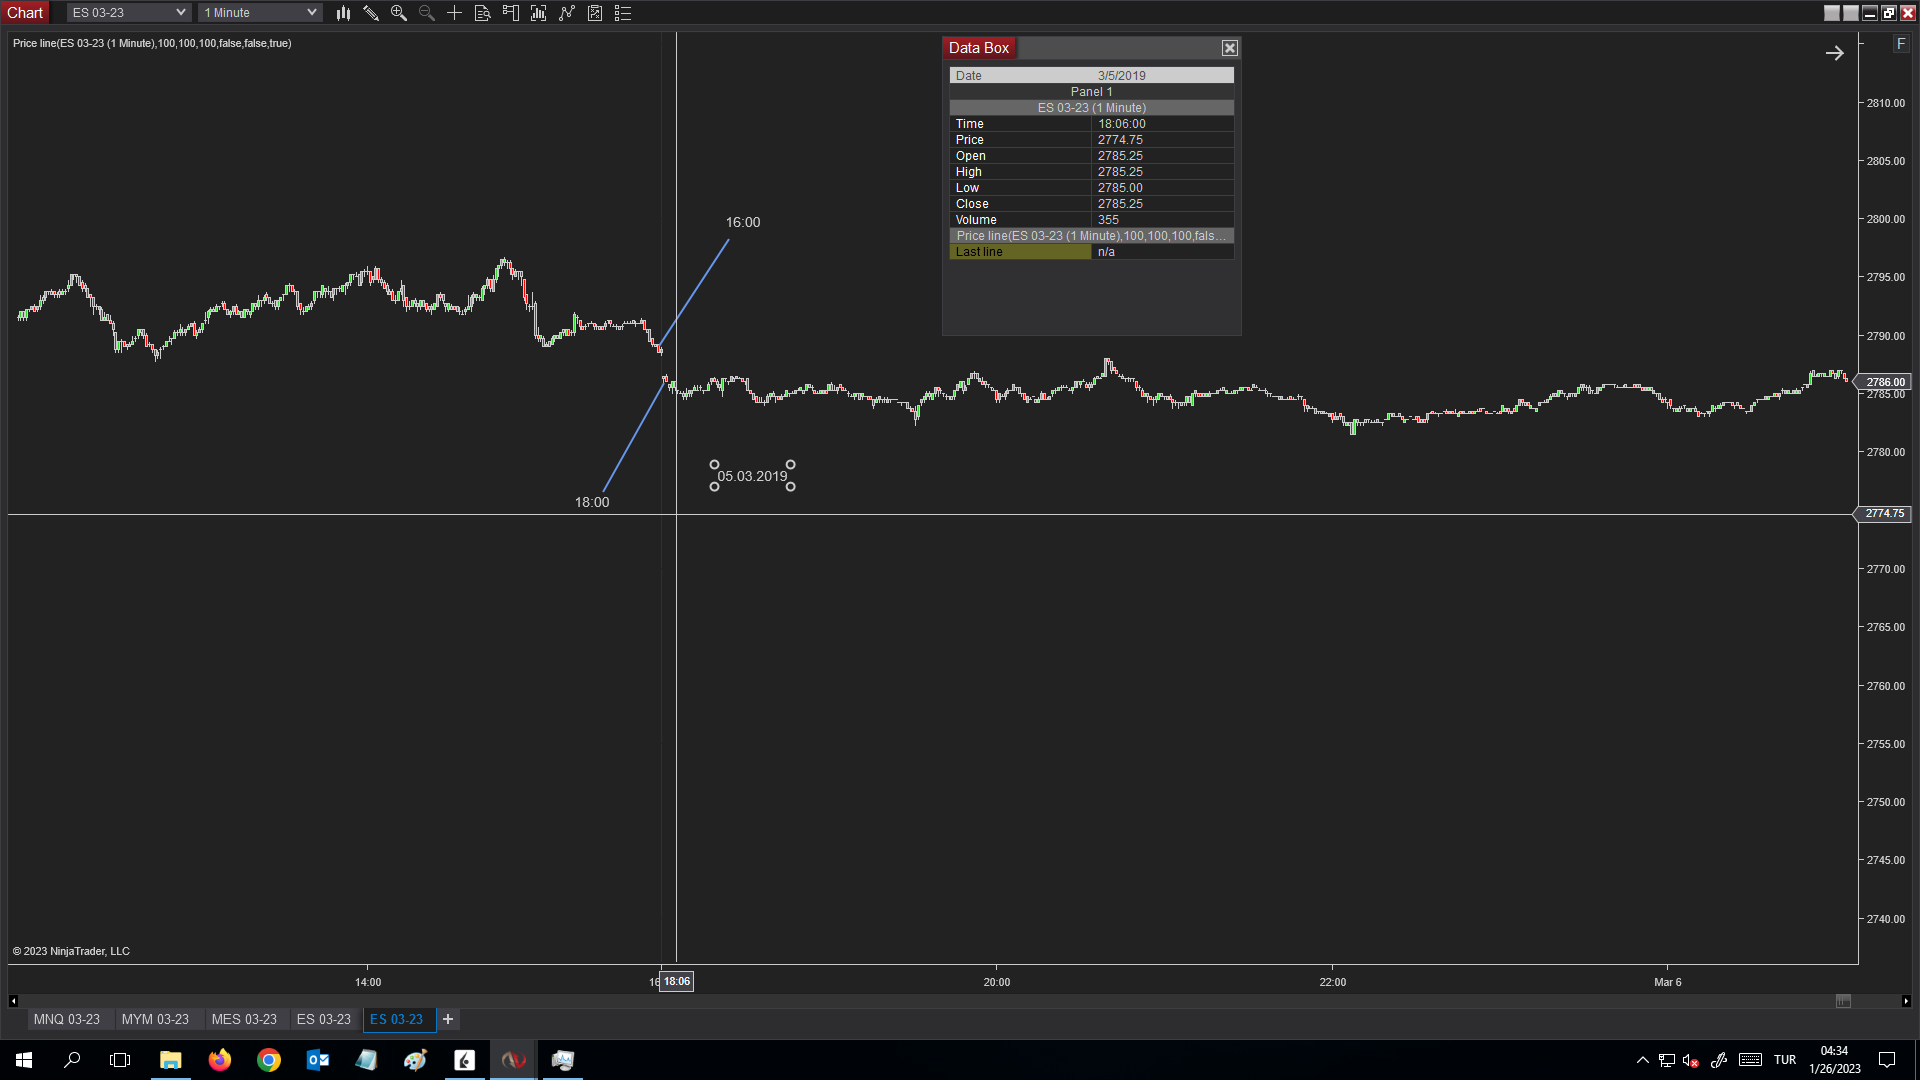Open the bar type chart style icon

pos(343,13)
